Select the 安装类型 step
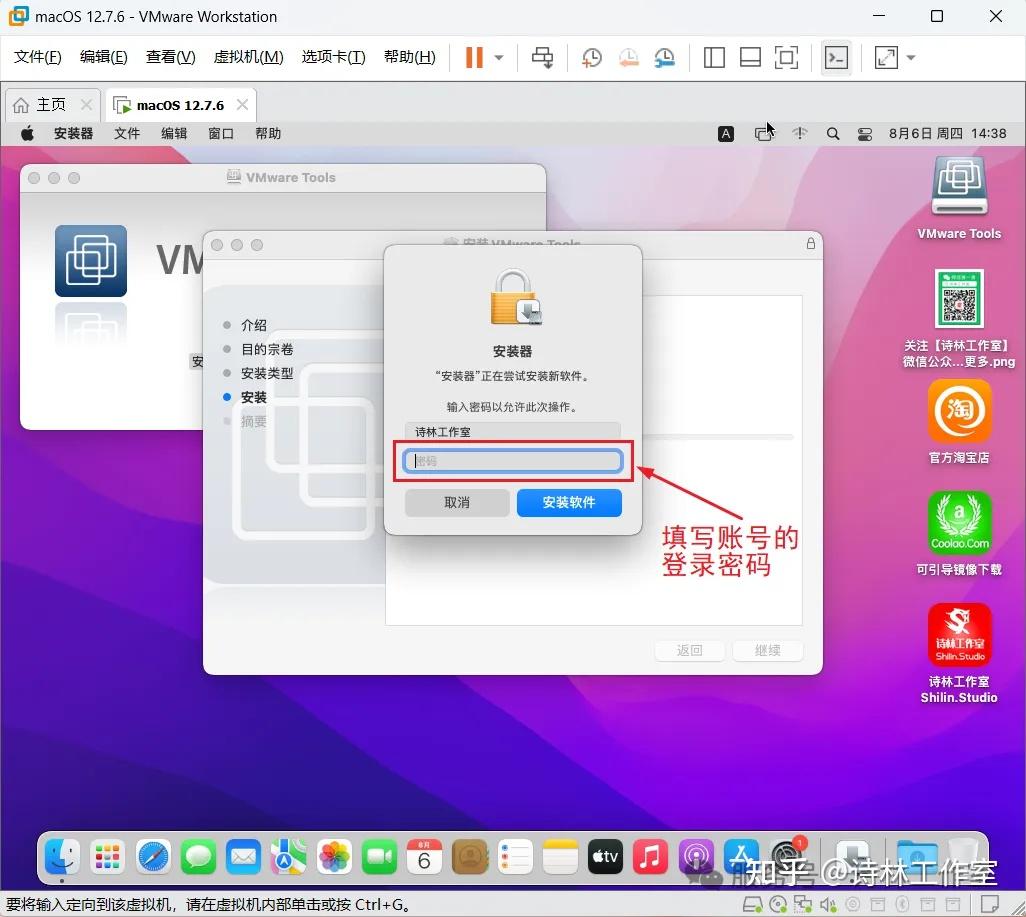 267,373
